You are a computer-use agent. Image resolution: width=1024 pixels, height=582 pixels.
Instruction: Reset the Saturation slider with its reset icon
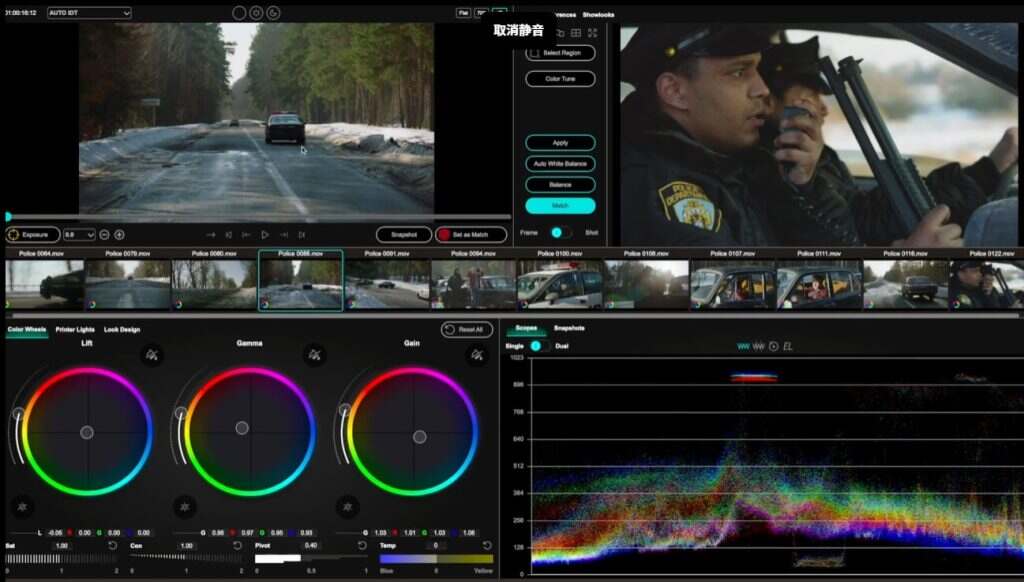click(113, 546)
